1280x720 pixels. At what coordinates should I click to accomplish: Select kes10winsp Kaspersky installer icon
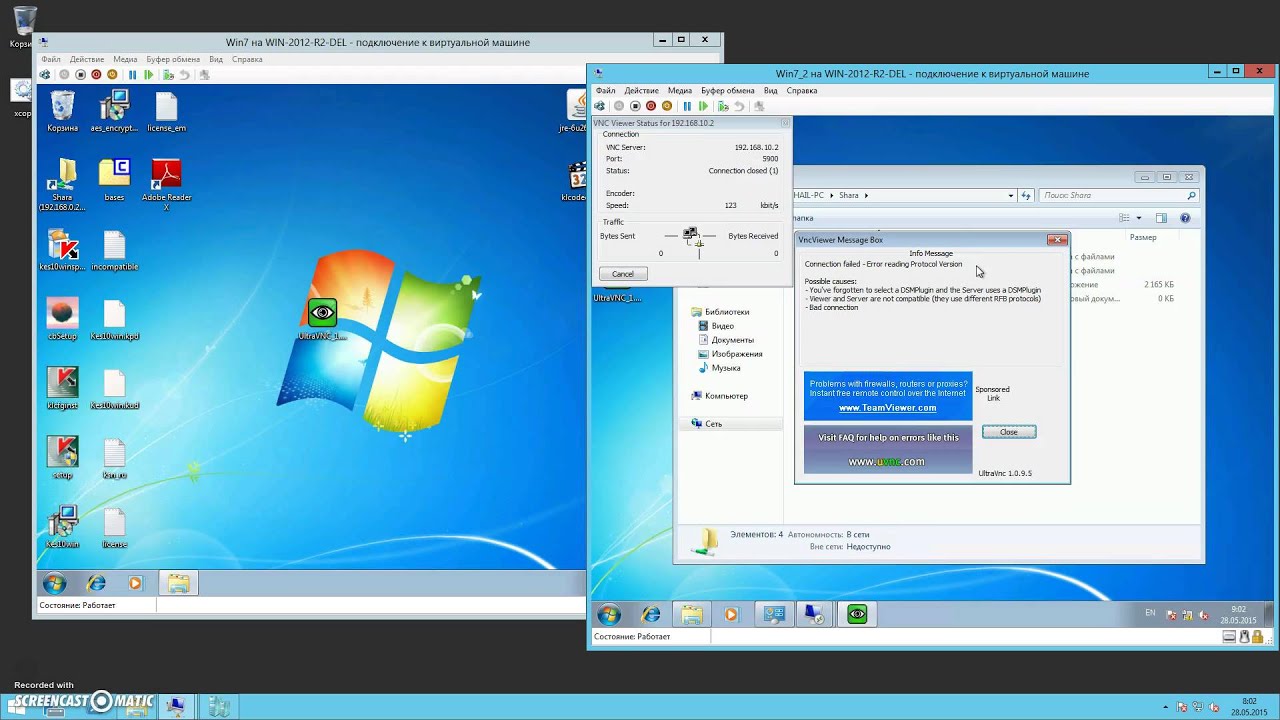tap(62, 251)
